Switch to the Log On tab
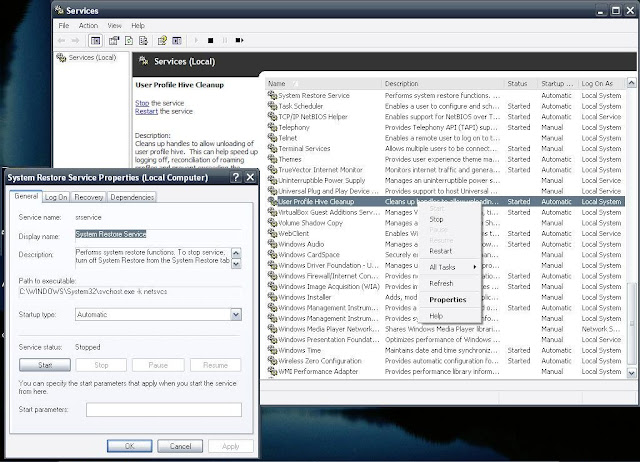 point(56,198)
